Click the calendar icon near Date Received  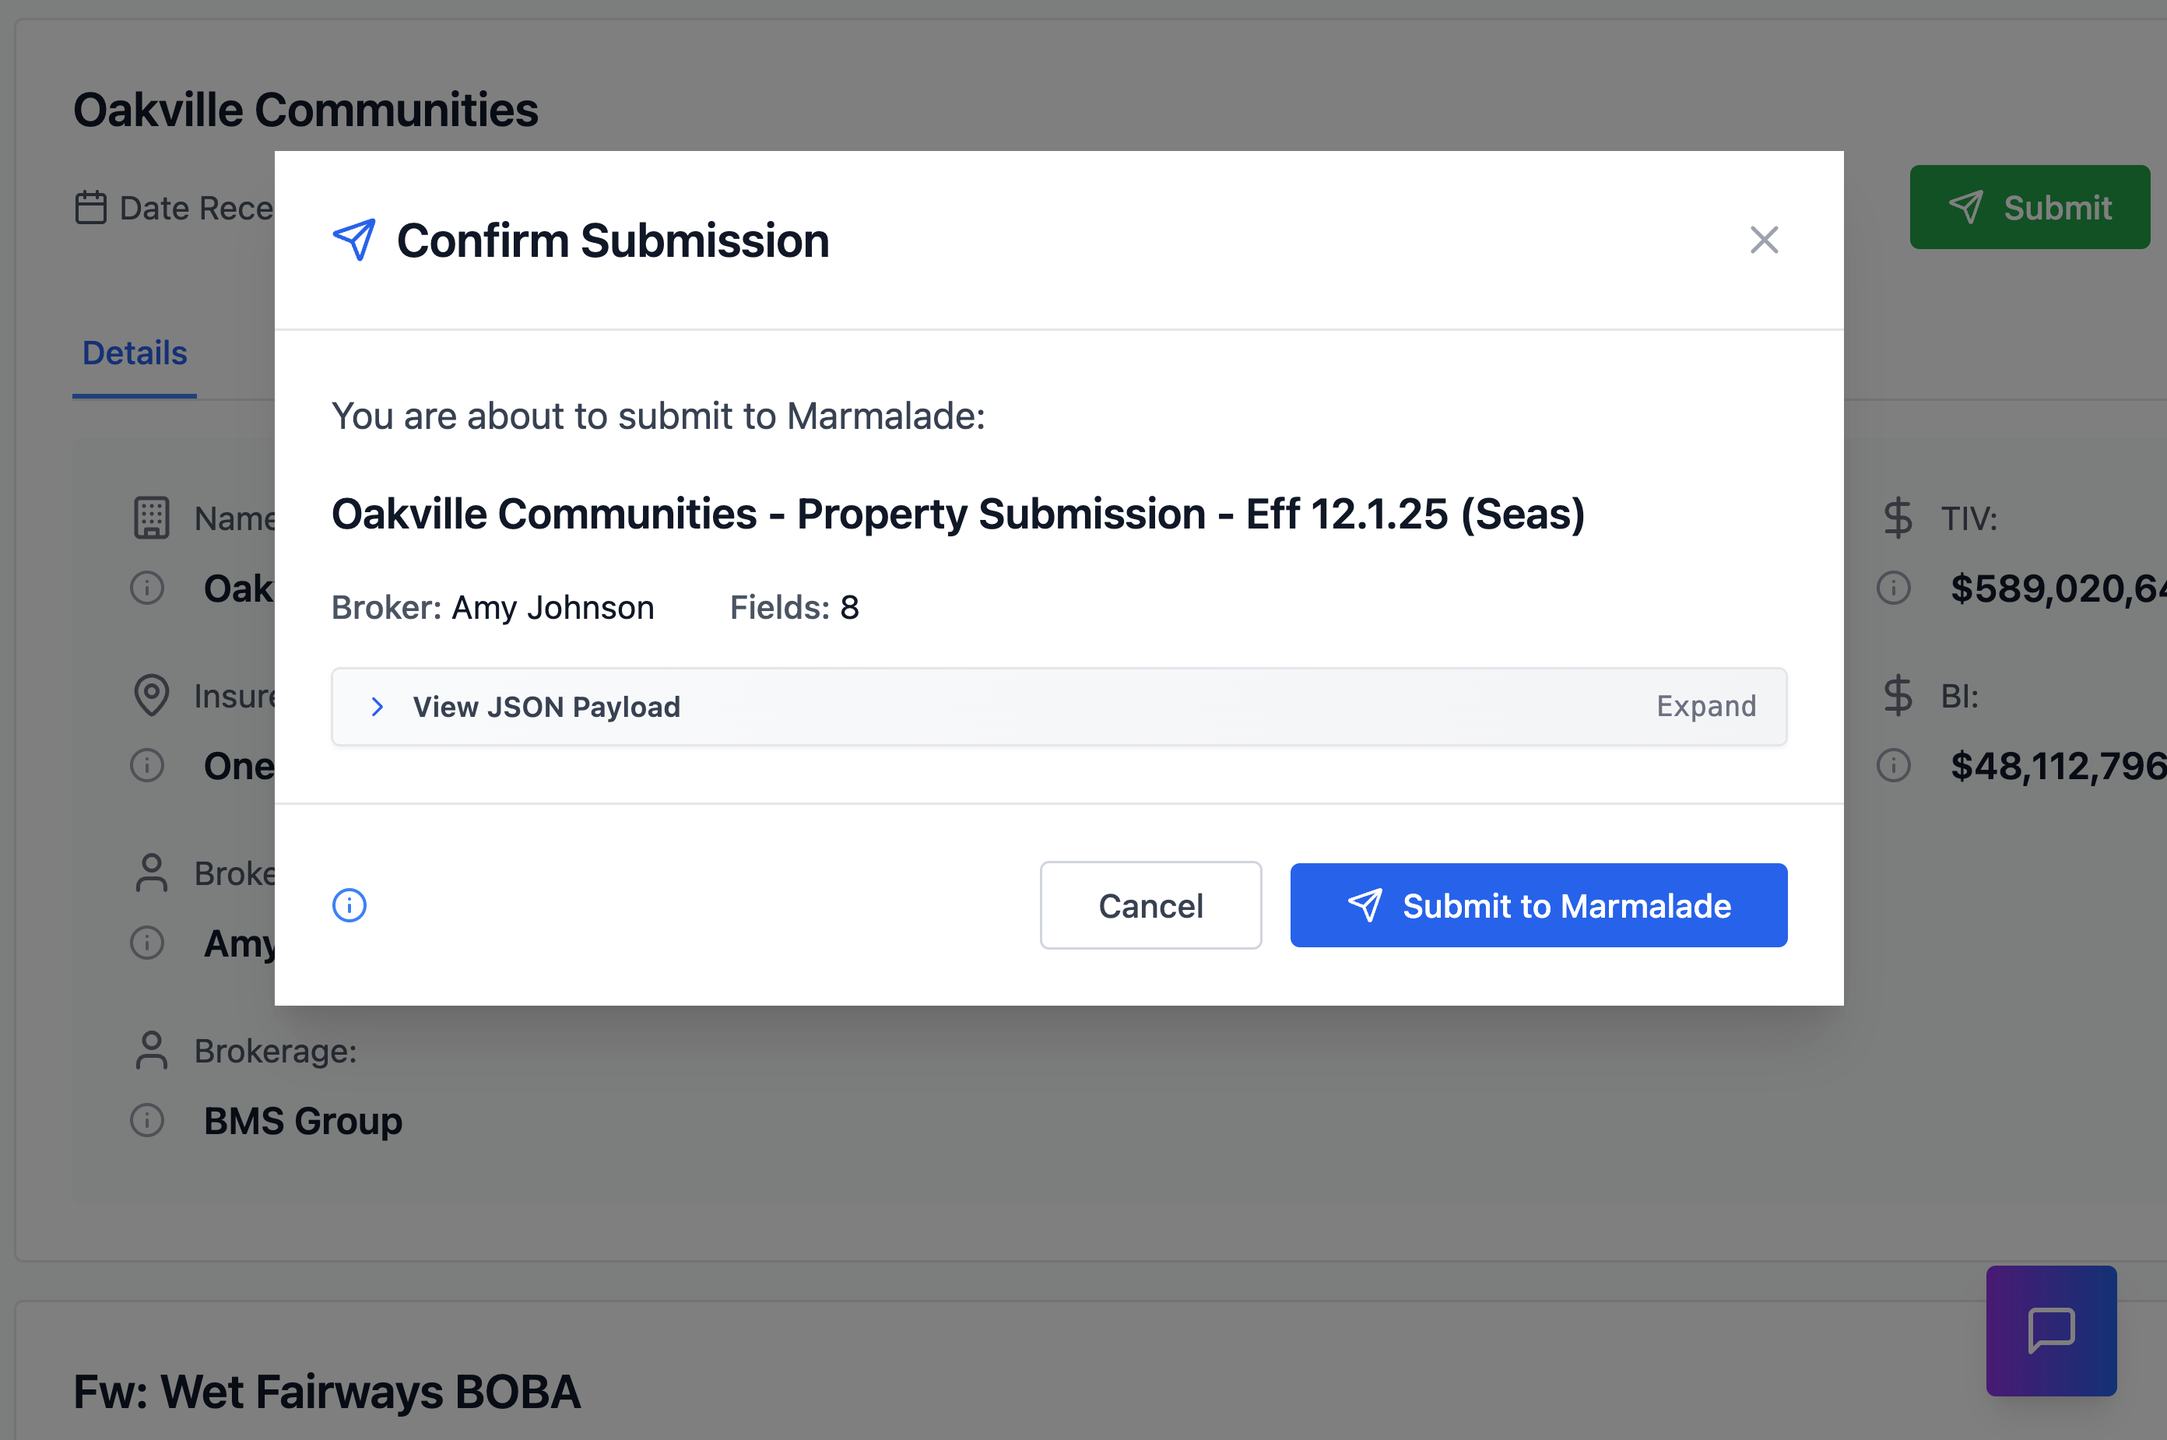pos(91,208)
